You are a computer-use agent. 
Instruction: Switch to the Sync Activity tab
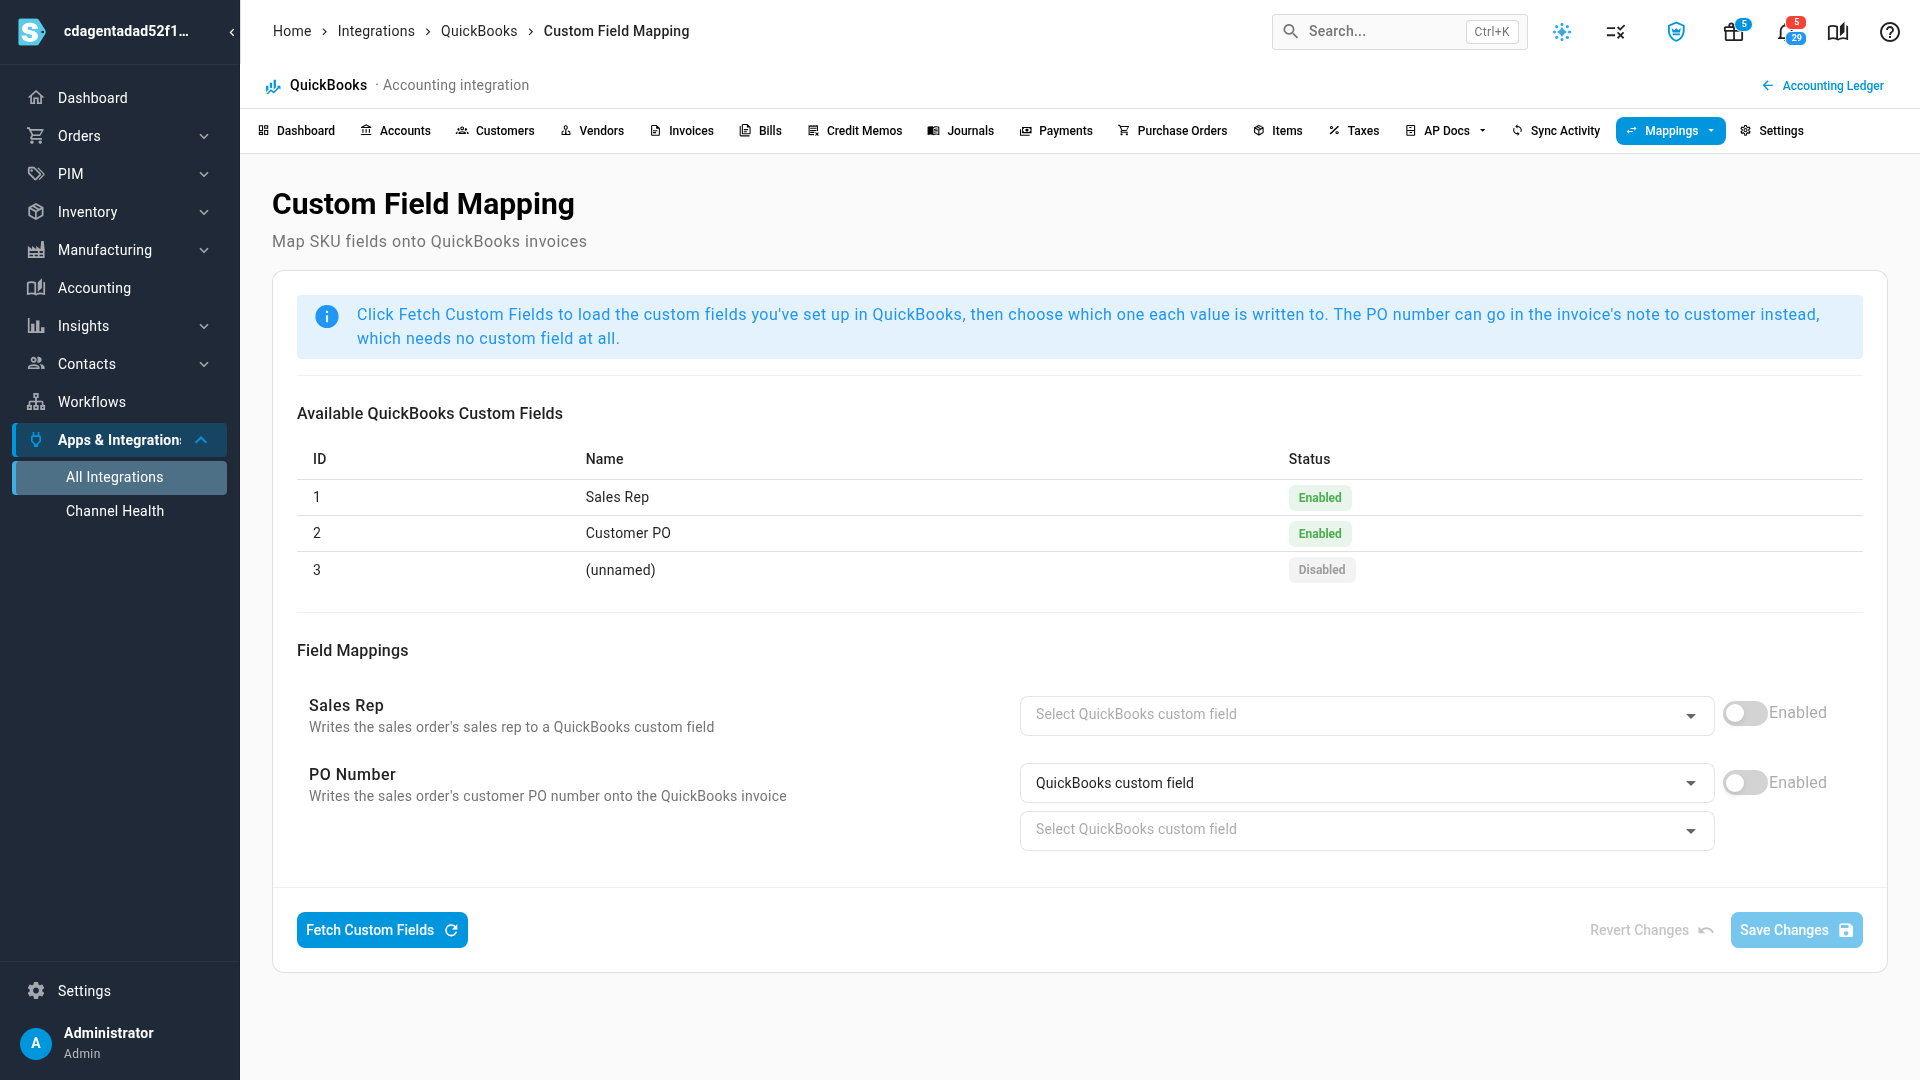[1556, 131]
